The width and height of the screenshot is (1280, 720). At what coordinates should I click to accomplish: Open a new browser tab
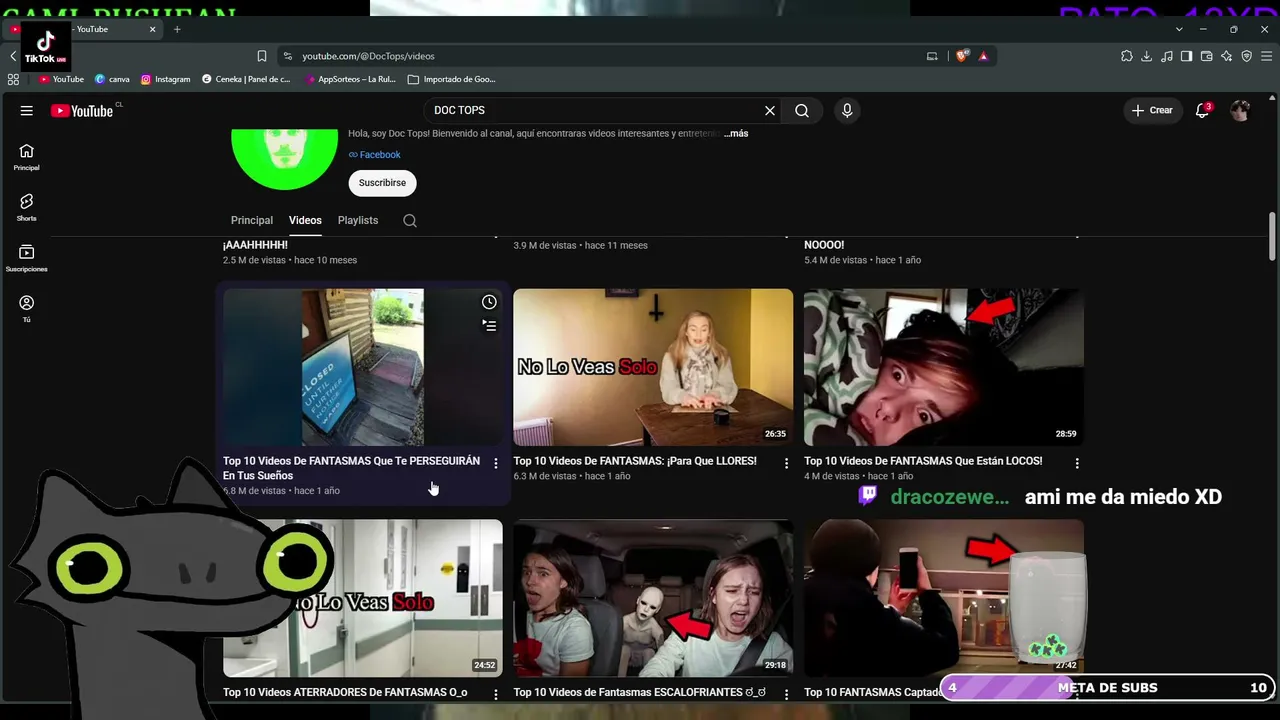click(x=177, y=29)
